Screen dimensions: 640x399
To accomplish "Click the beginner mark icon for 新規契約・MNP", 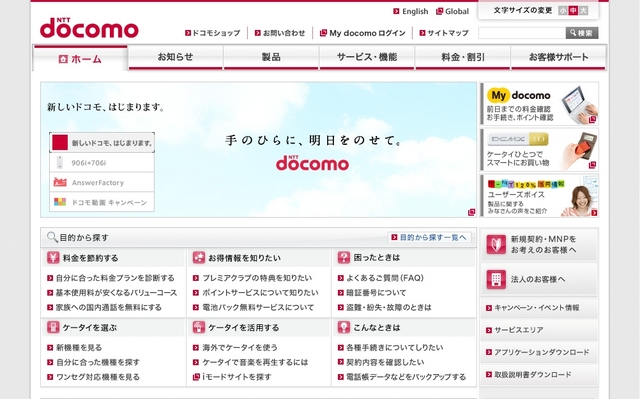I will click(496, 244).
